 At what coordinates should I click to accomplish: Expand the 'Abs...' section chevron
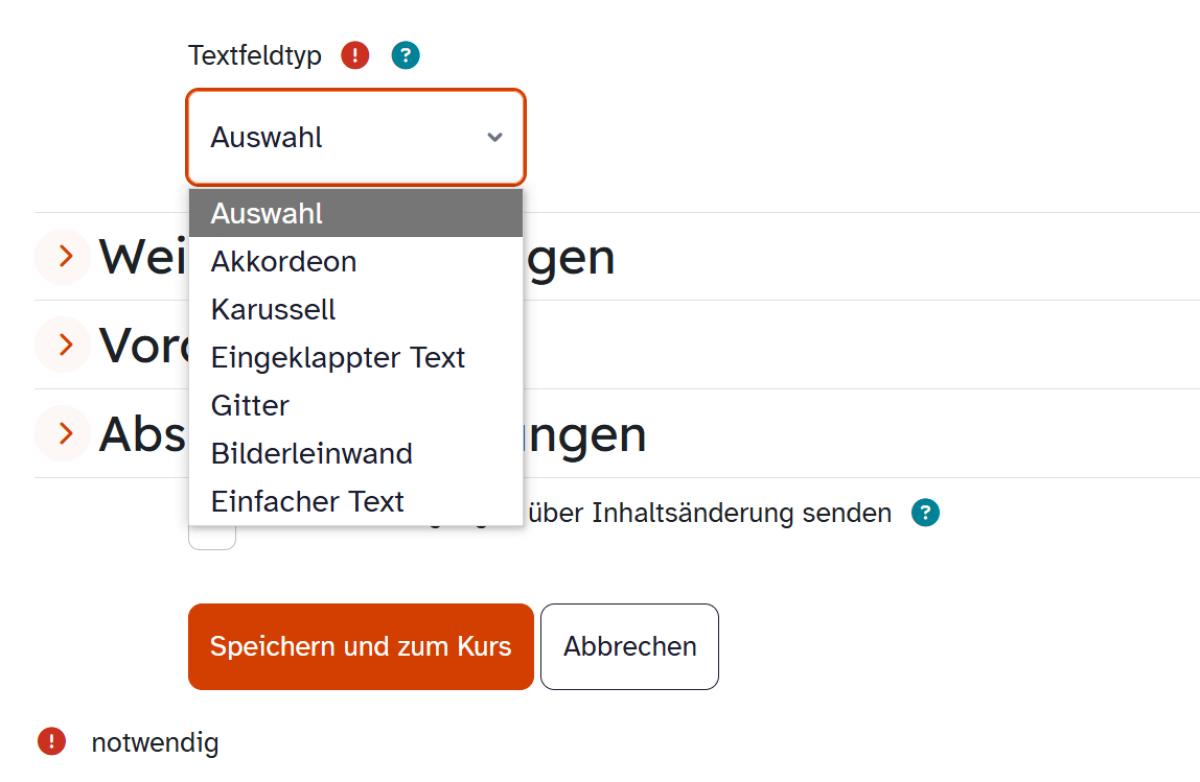click(x=63, y=433)
